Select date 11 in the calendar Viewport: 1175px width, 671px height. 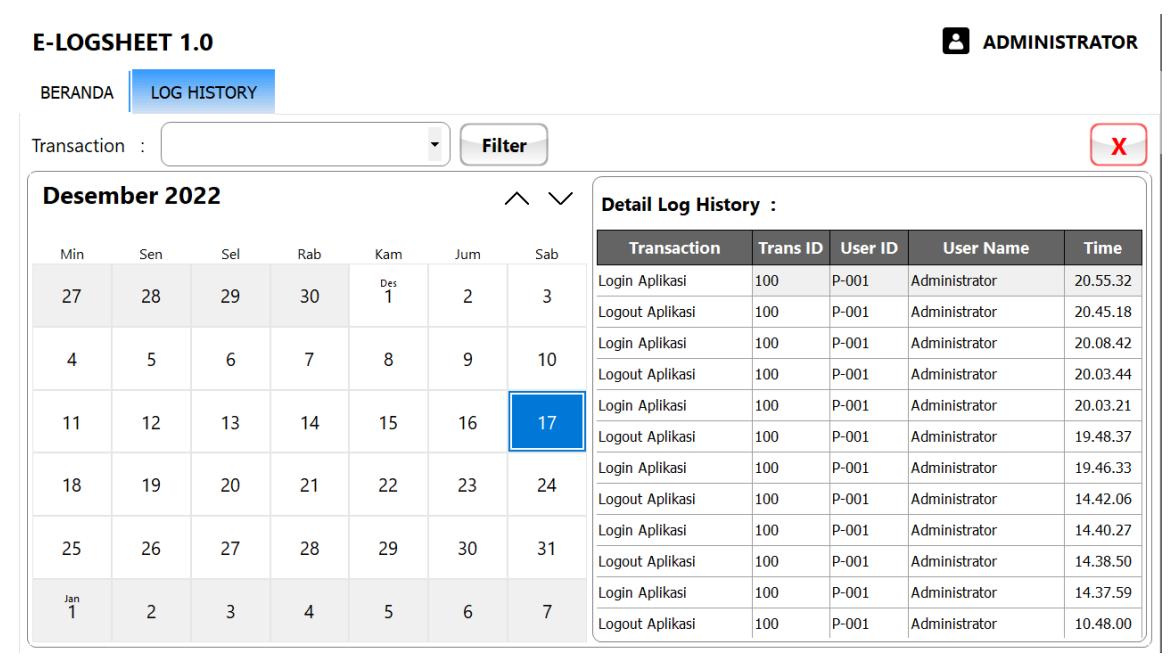click(x=71, y=422)
